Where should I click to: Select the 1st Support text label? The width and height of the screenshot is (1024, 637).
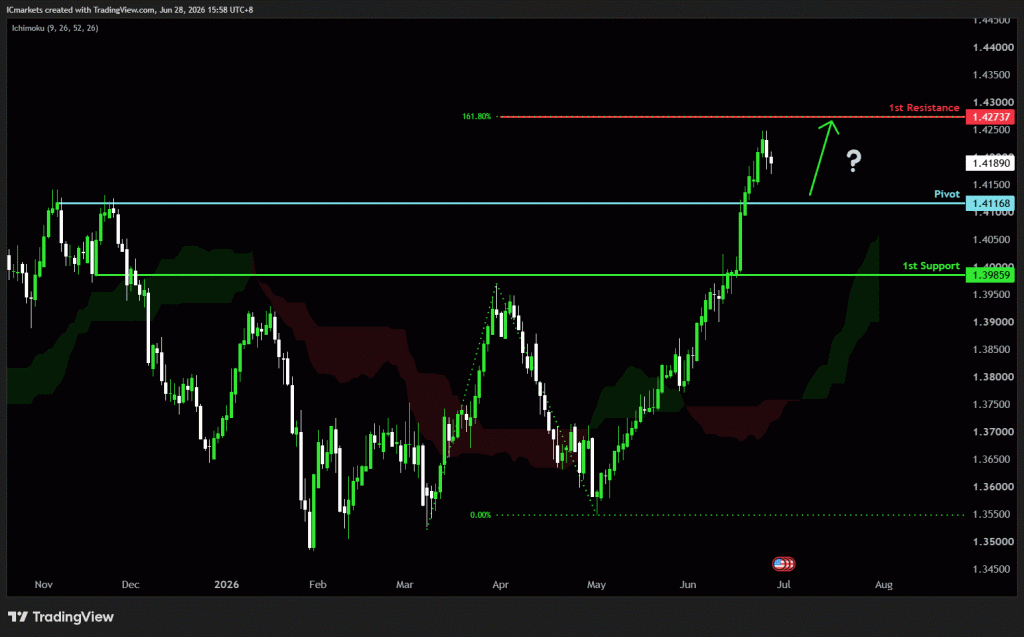(x=931, y=266)
